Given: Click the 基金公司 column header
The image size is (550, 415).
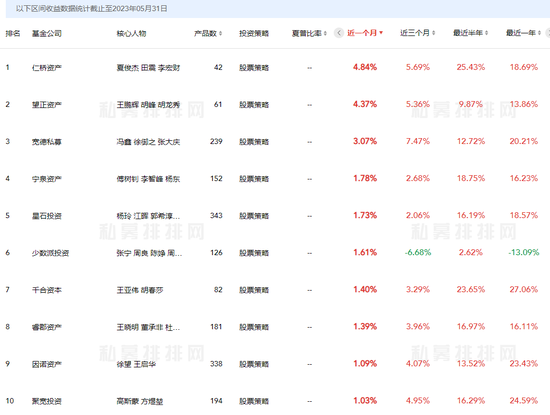Looking at the screenshot, I should tap(47, 33).
